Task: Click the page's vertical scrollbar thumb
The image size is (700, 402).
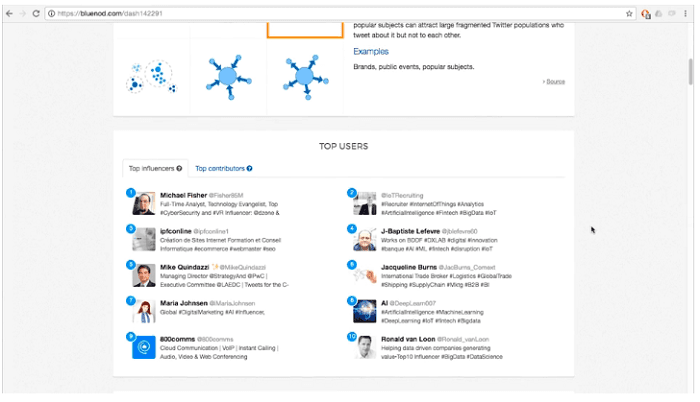Action: coord(691,71)
